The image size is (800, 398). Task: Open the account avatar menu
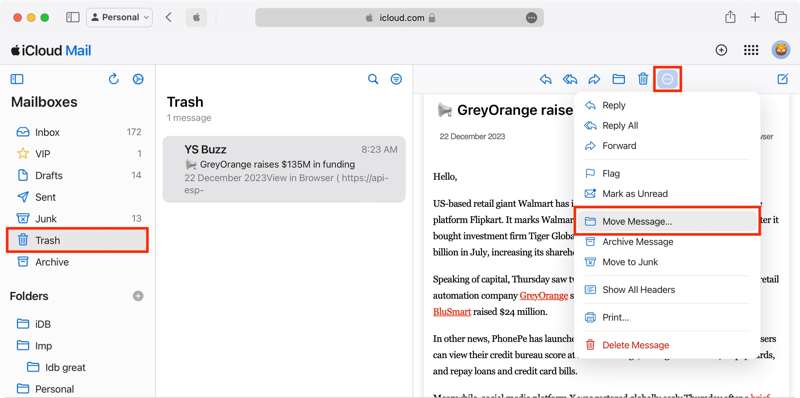[x=781, y=50]
